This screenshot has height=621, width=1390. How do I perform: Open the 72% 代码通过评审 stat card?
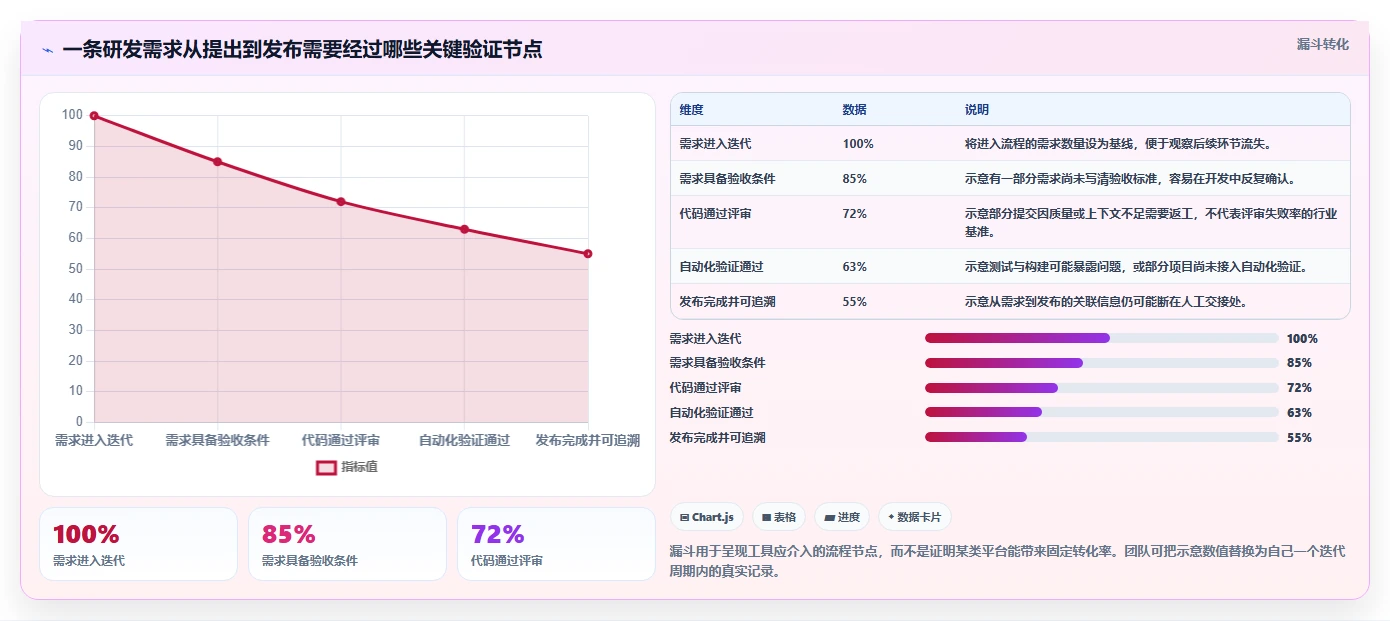pos(556,544)
